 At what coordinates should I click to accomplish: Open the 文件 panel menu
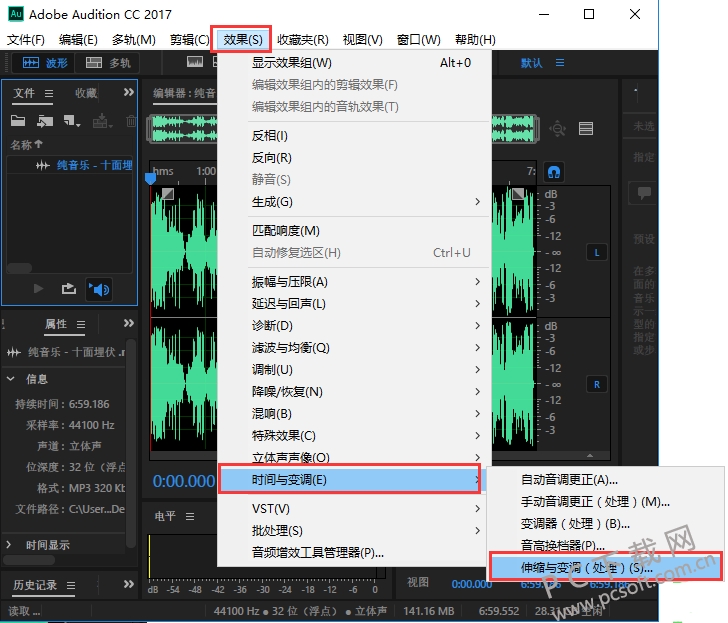coord(49,94)
